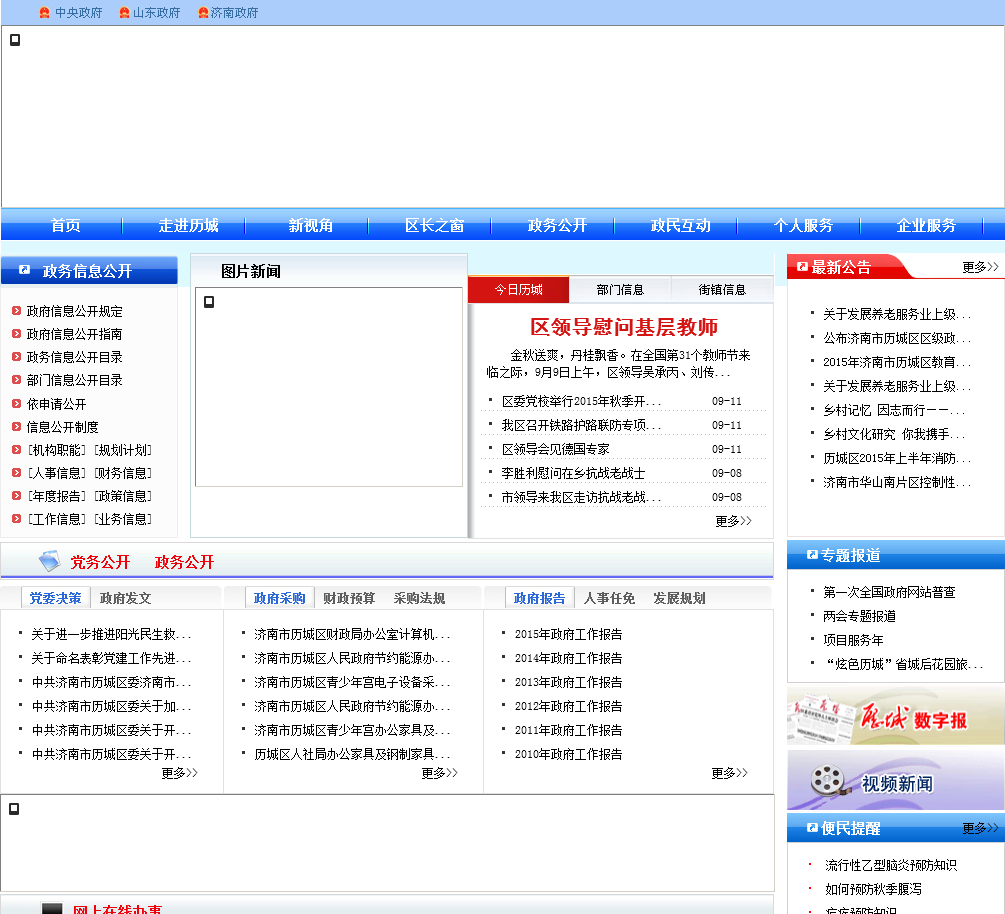Switch to the 街镇信息 tab

(x=722, y=290)
